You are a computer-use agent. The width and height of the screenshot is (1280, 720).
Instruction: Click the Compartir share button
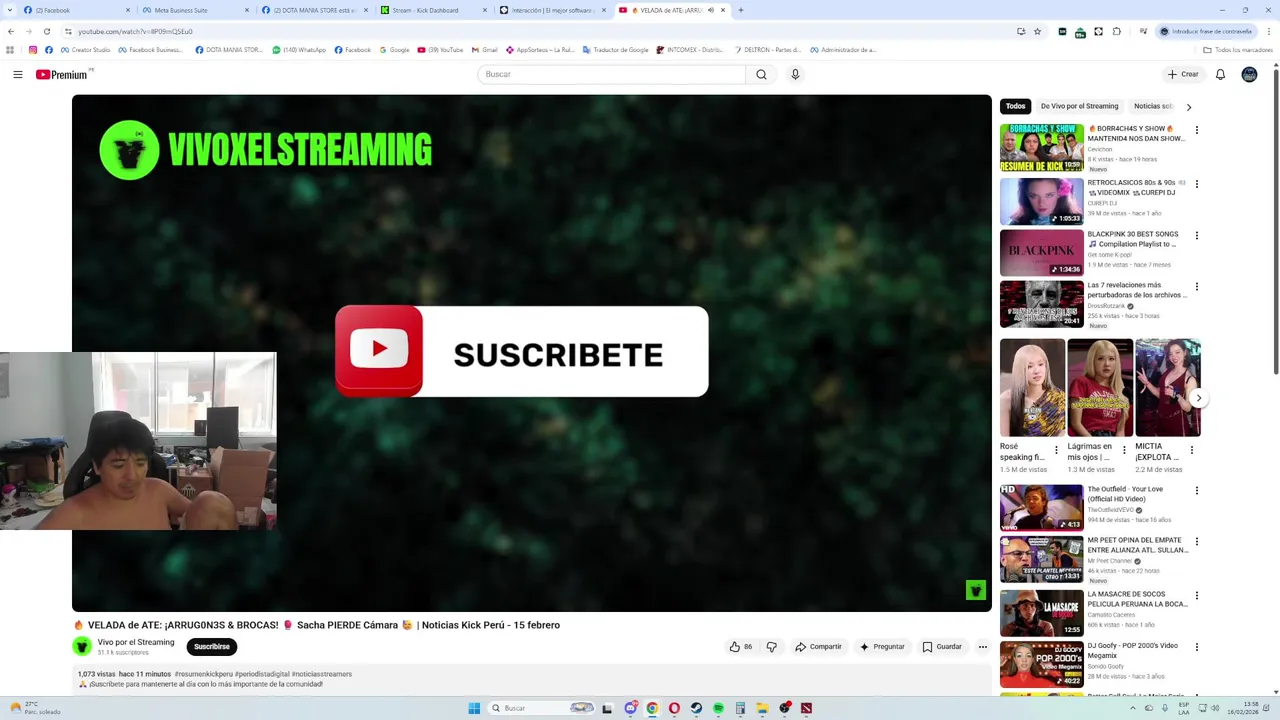818,647
